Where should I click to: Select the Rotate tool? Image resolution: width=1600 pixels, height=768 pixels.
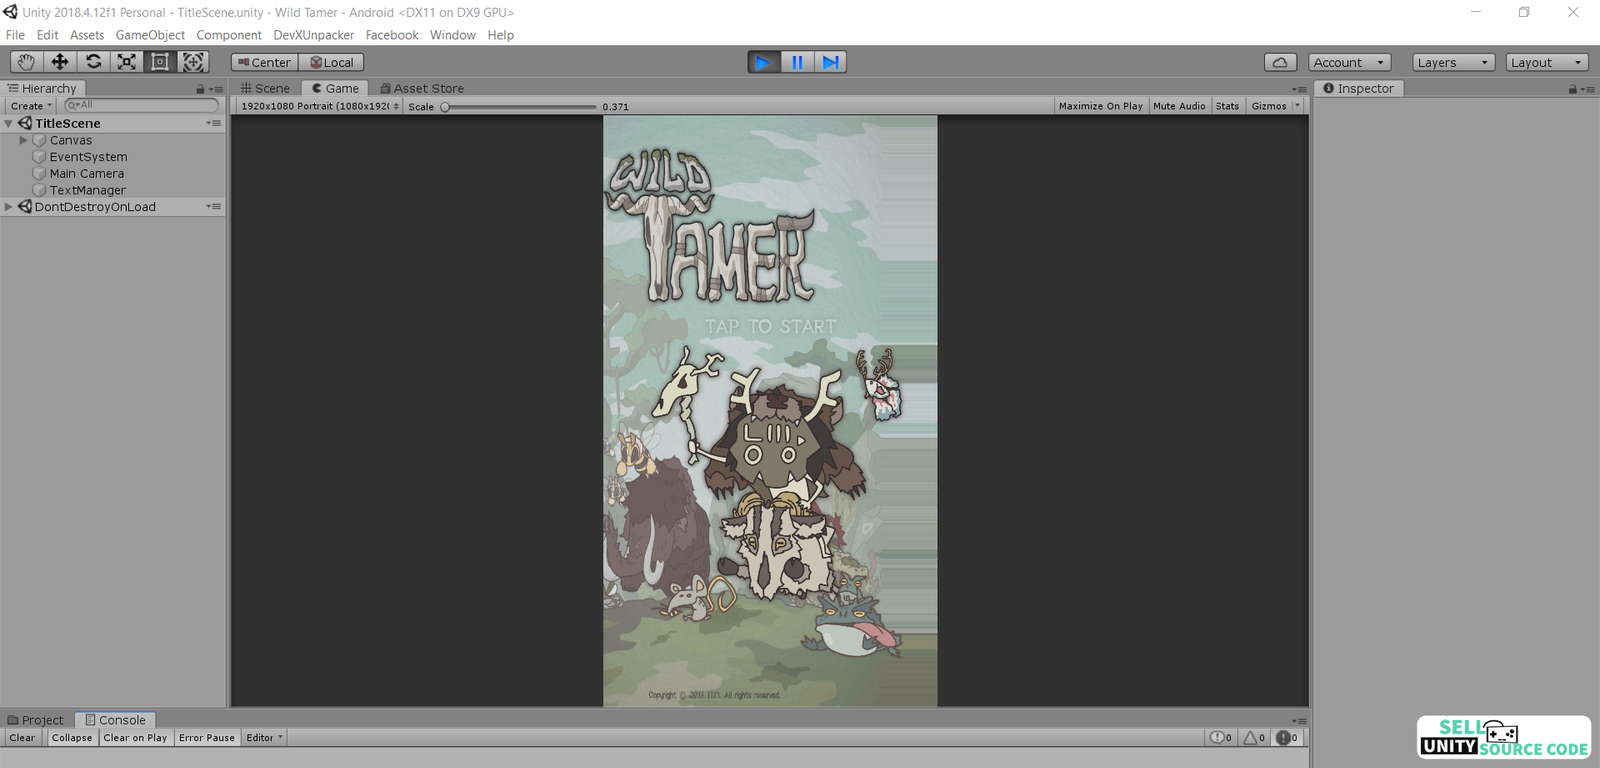pyautogui.click(x=93, y=62)
